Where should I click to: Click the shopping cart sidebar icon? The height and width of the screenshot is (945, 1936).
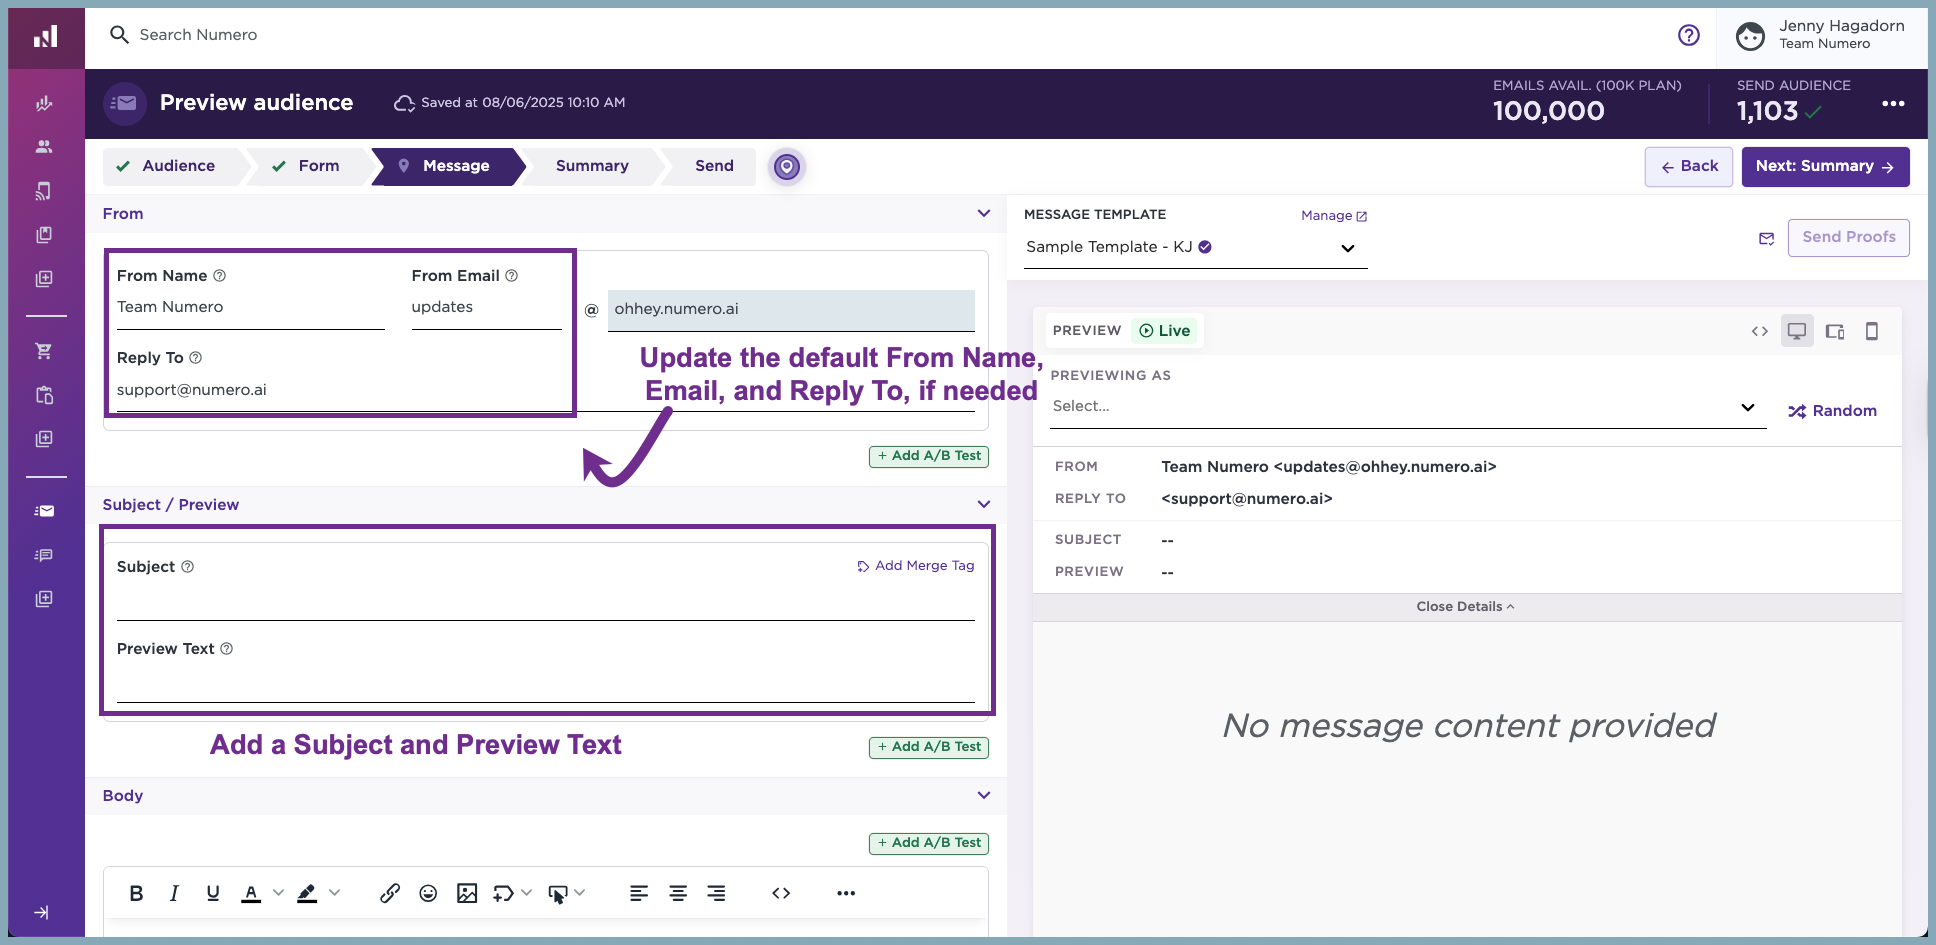pos(44,351)
